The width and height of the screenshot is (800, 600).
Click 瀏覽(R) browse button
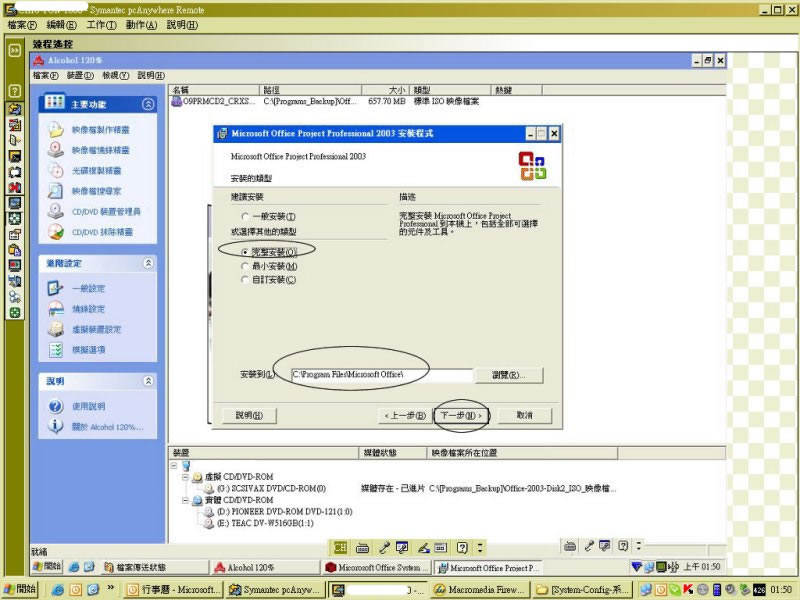click(509, 375)
